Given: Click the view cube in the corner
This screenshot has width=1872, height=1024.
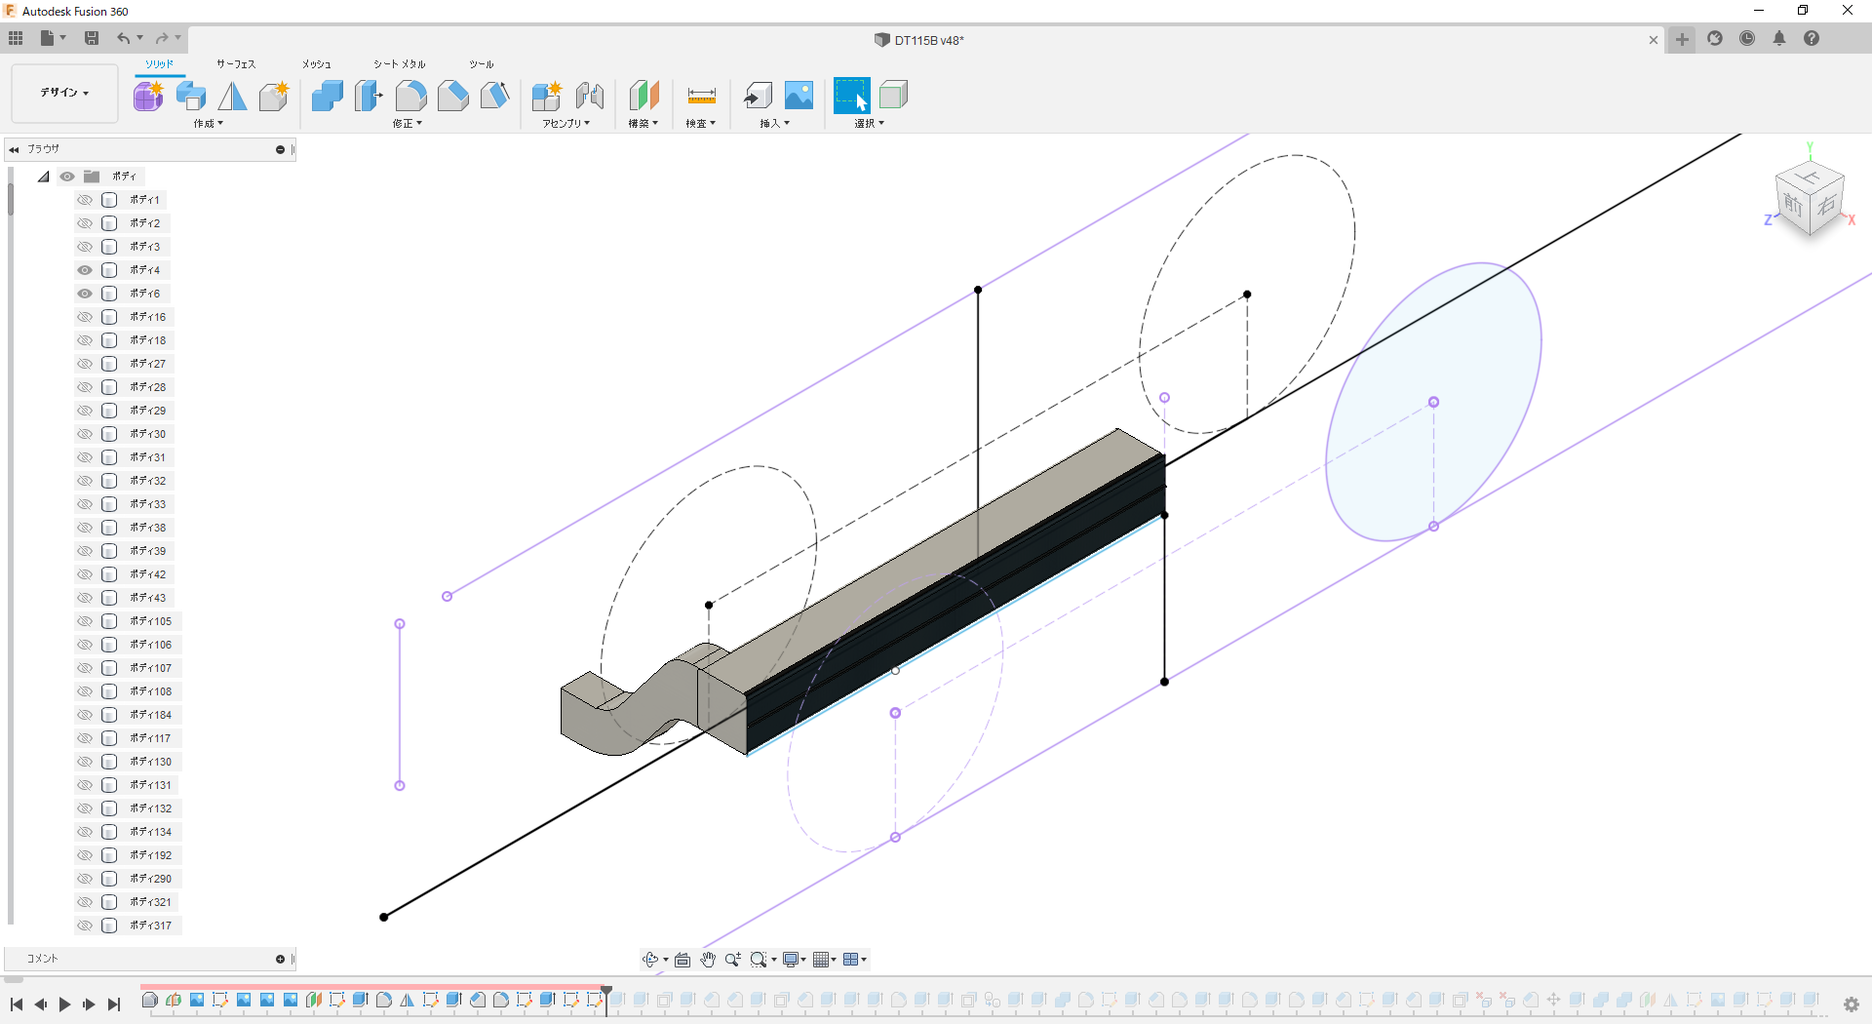Looking at the screenshot, I should tap(1809, 200).
